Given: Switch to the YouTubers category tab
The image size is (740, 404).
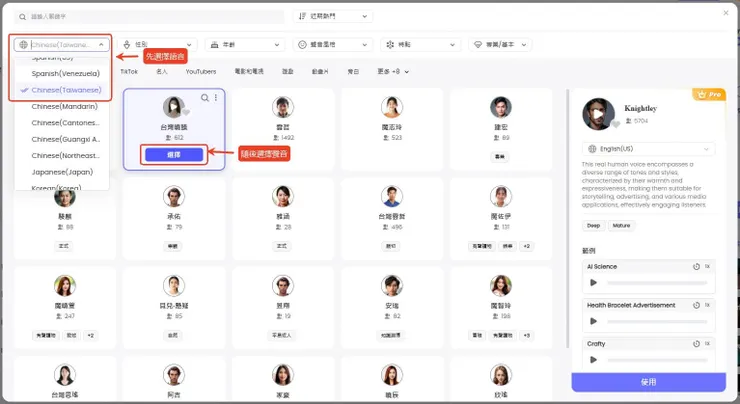Looking at the screenshot, I should tap(201, 72).
